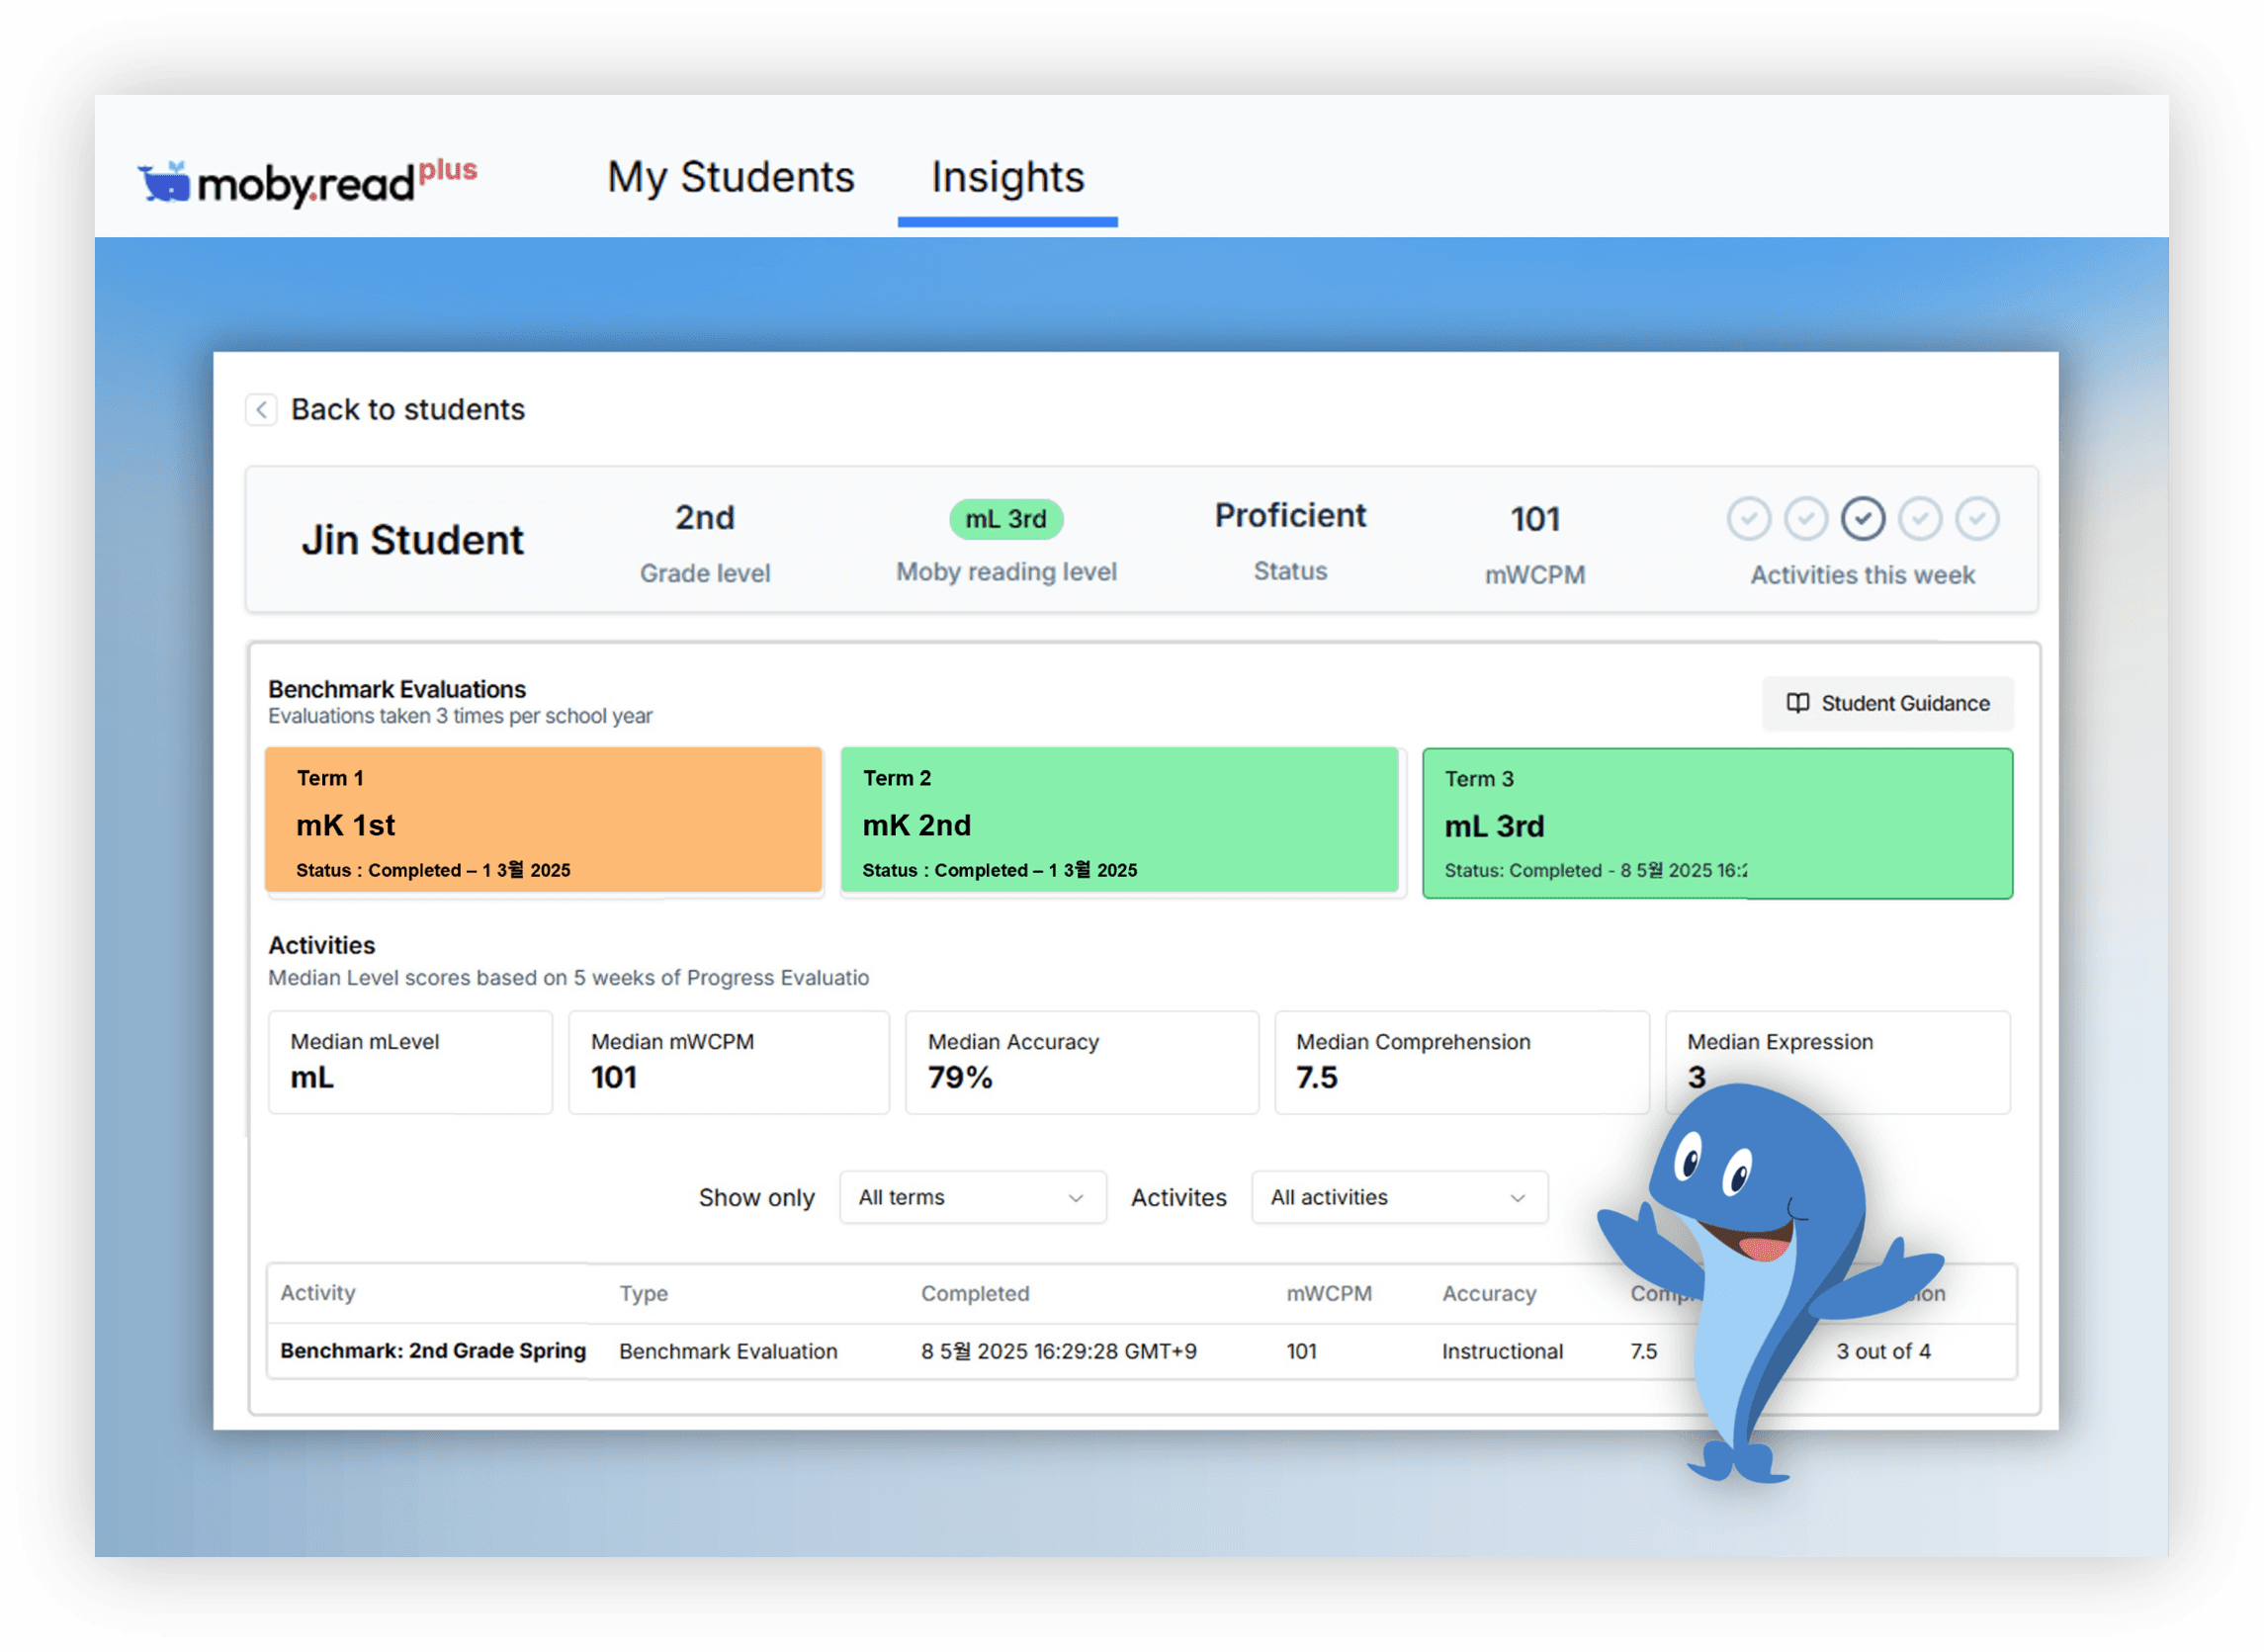Click the back arrow chevron icon
The height and width of the screenshot is (1652, 2264).
262,410
